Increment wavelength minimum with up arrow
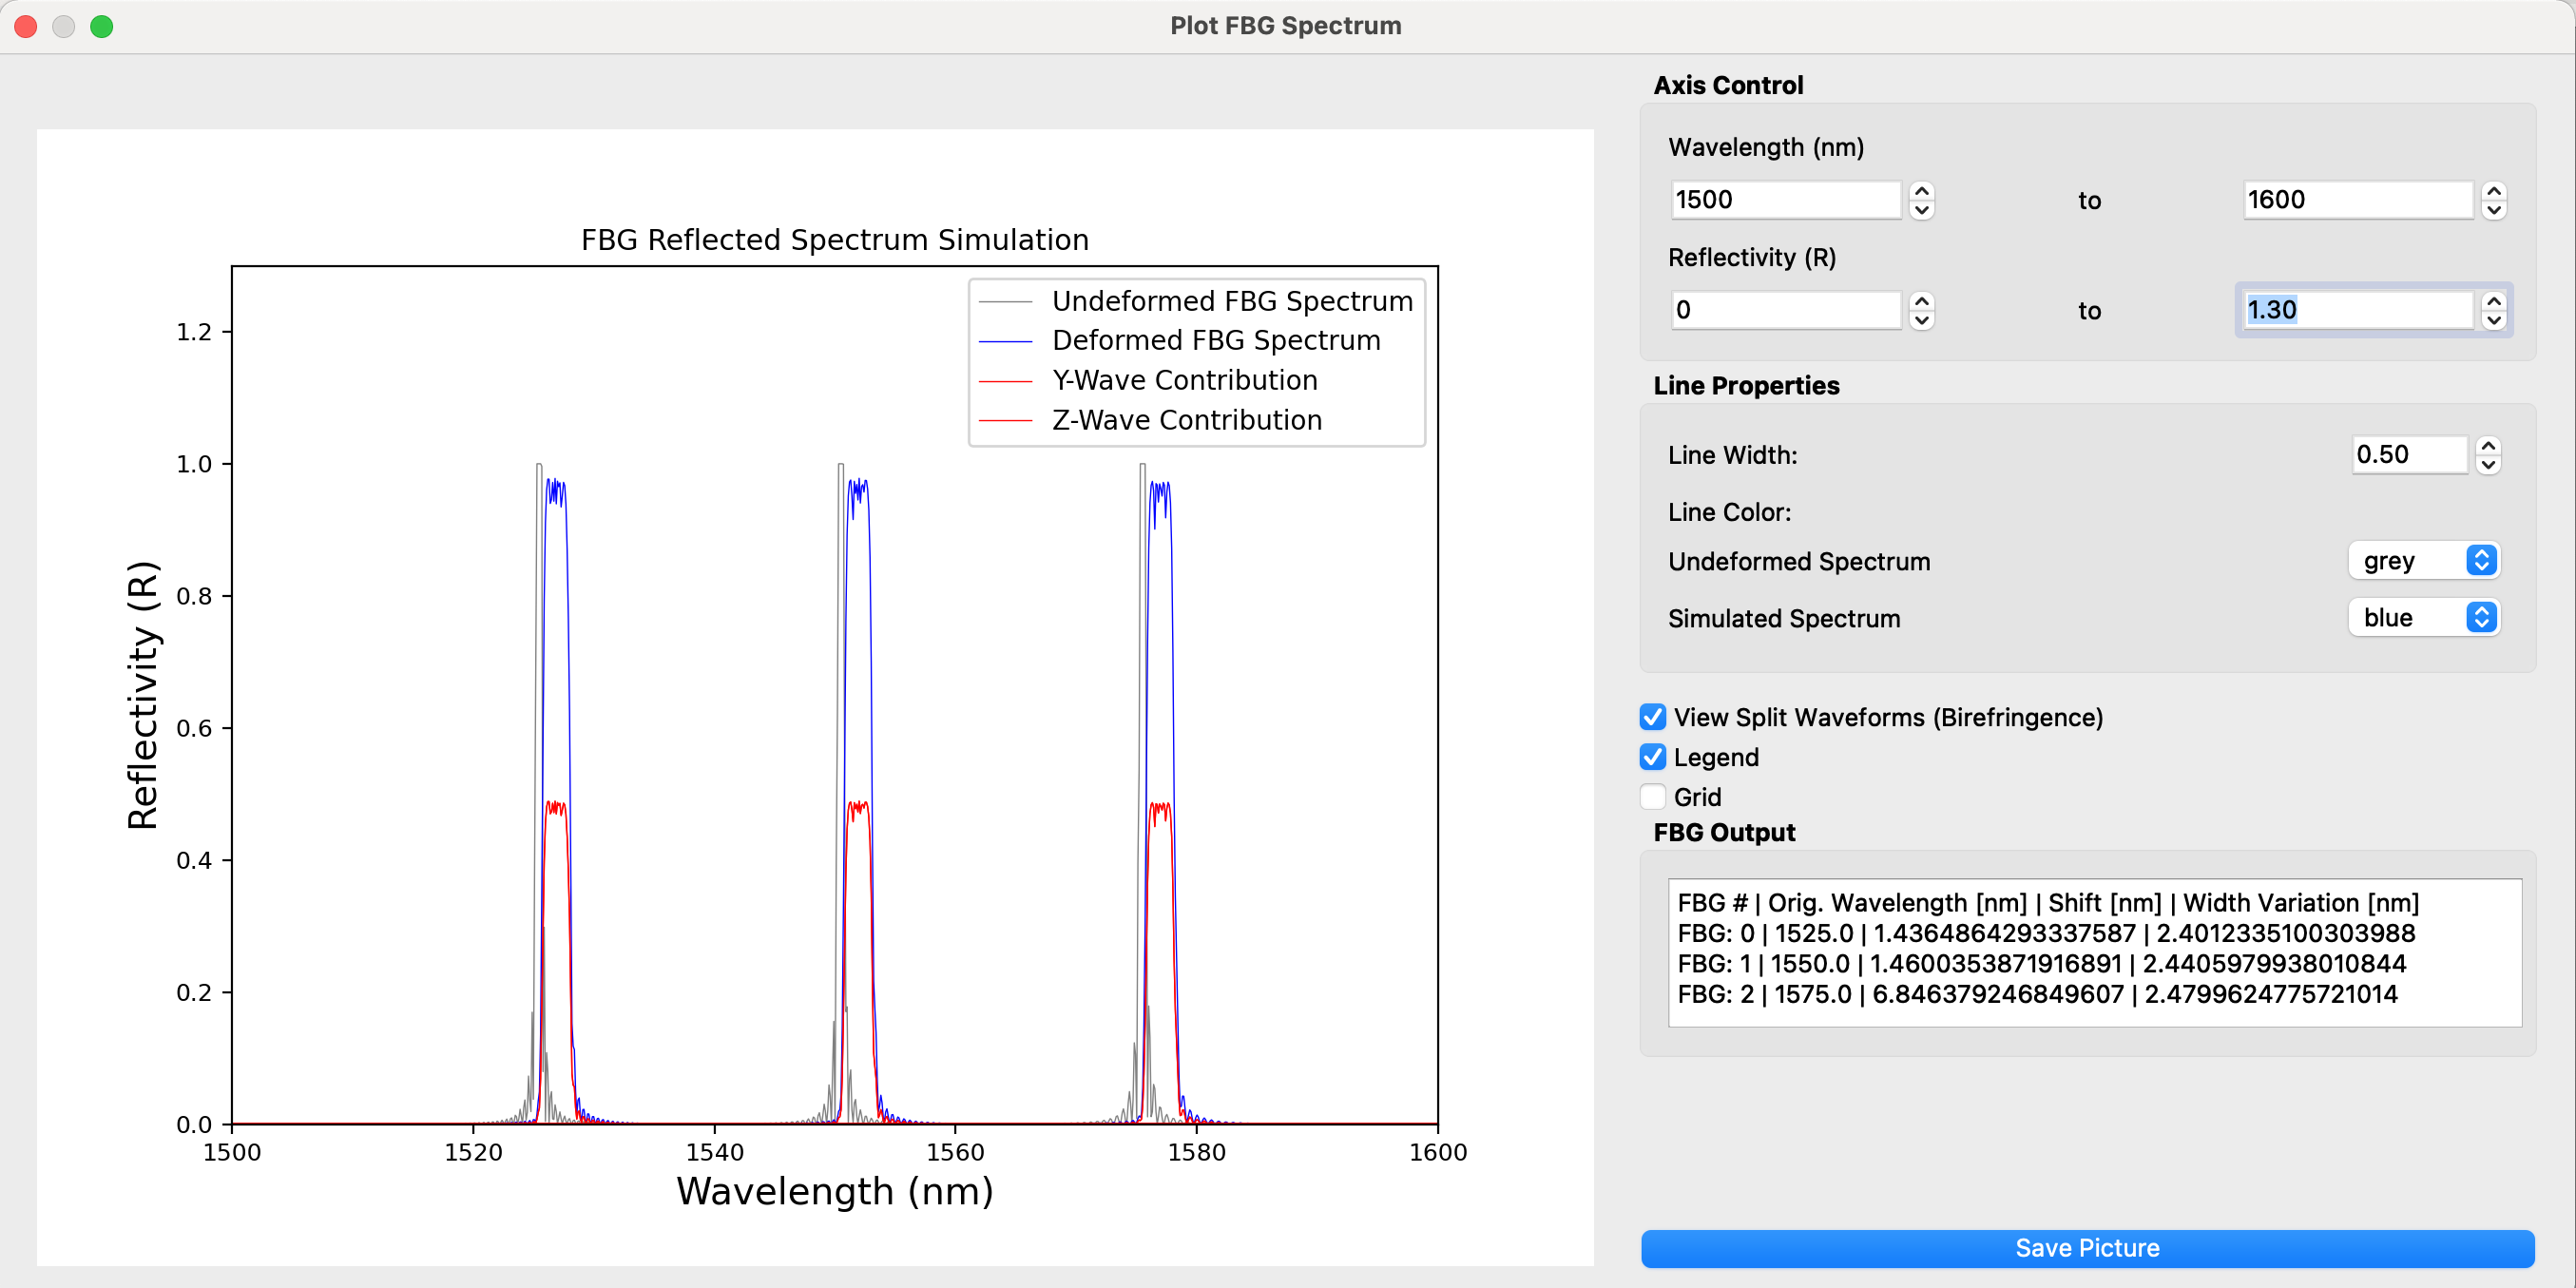The width and height of the screenshot is (2576, 1288). pyautogui.click(x=1921, y=191)
